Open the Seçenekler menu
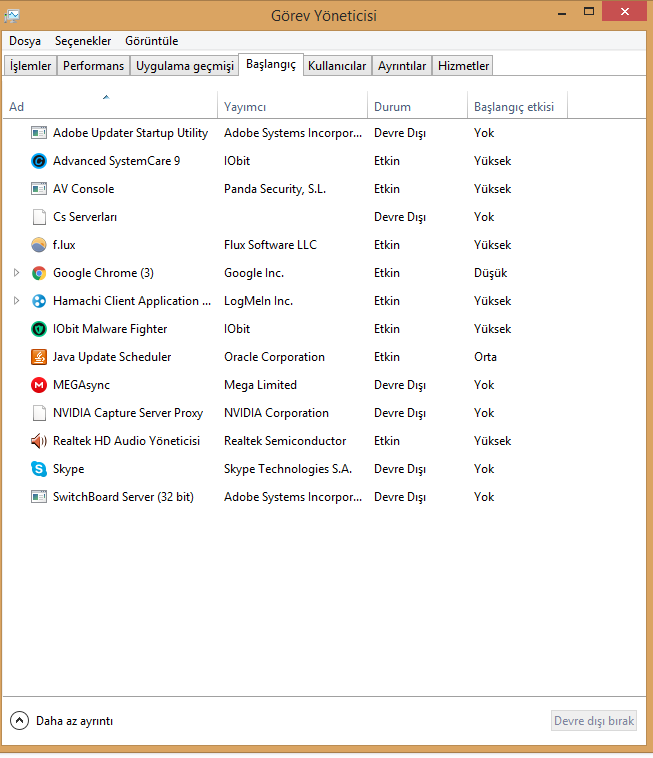This screenshot has height=758, width=653. pyautogui.click(x=83, y=41)
